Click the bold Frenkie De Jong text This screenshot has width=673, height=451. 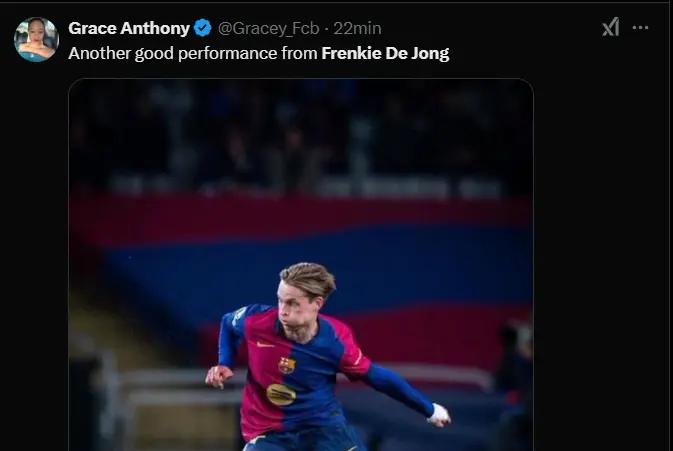click(x=385, y=53)
